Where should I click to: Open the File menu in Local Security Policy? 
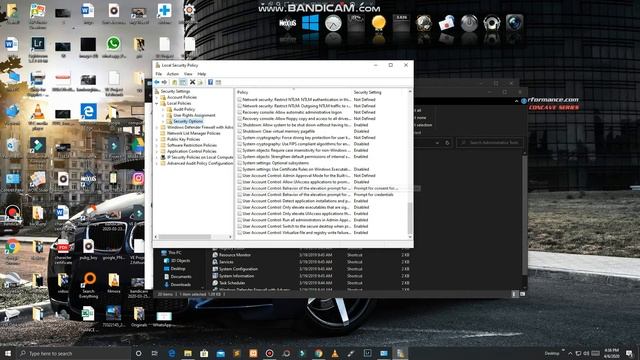pyautogui.click(x=158, y=74)
